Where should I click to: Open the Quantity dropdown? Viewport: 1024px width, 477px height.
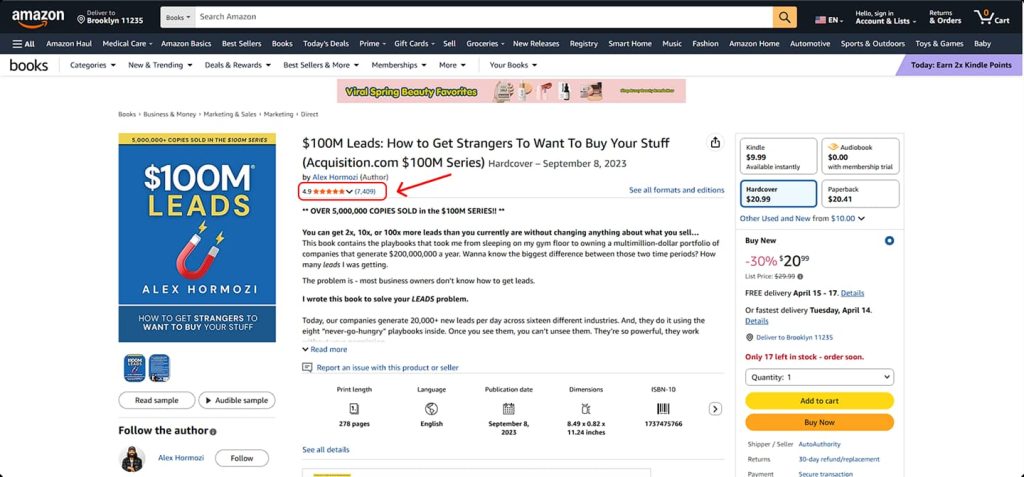tap(820, 377)
